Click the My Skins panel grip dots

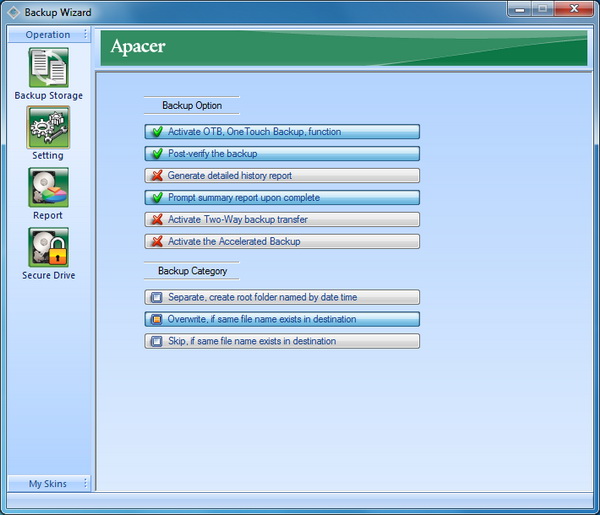pyautogui.click(x=85, y=484)
